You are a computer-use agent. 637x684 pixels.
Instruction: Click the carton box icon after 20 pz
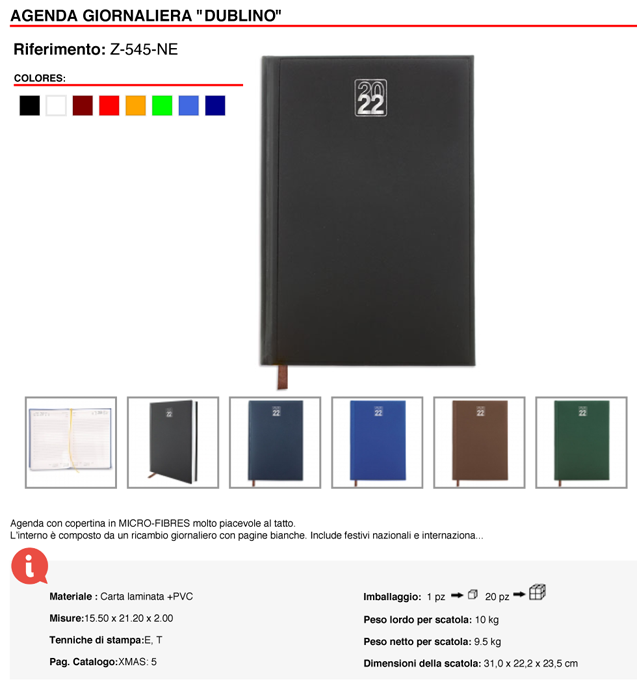pyautogui.click(x=537, y=592)
